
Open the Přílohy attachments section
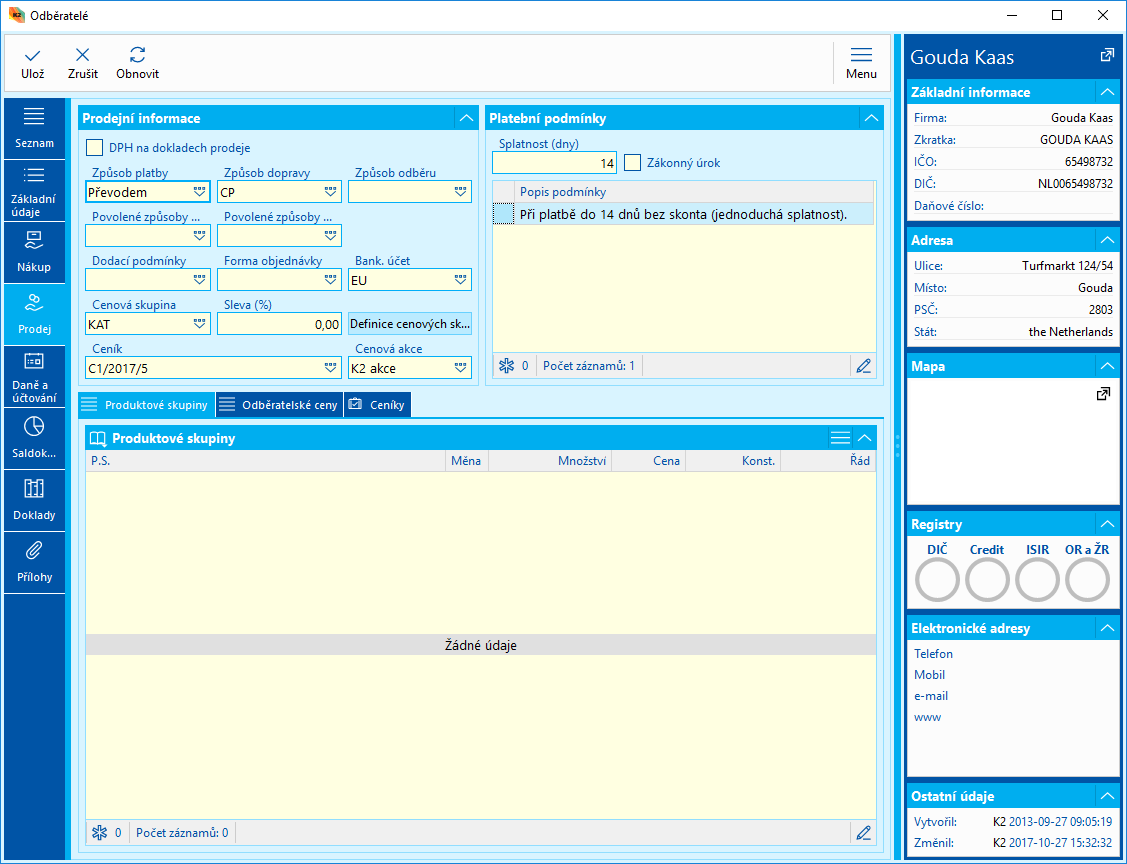click(x=34, y=563)
